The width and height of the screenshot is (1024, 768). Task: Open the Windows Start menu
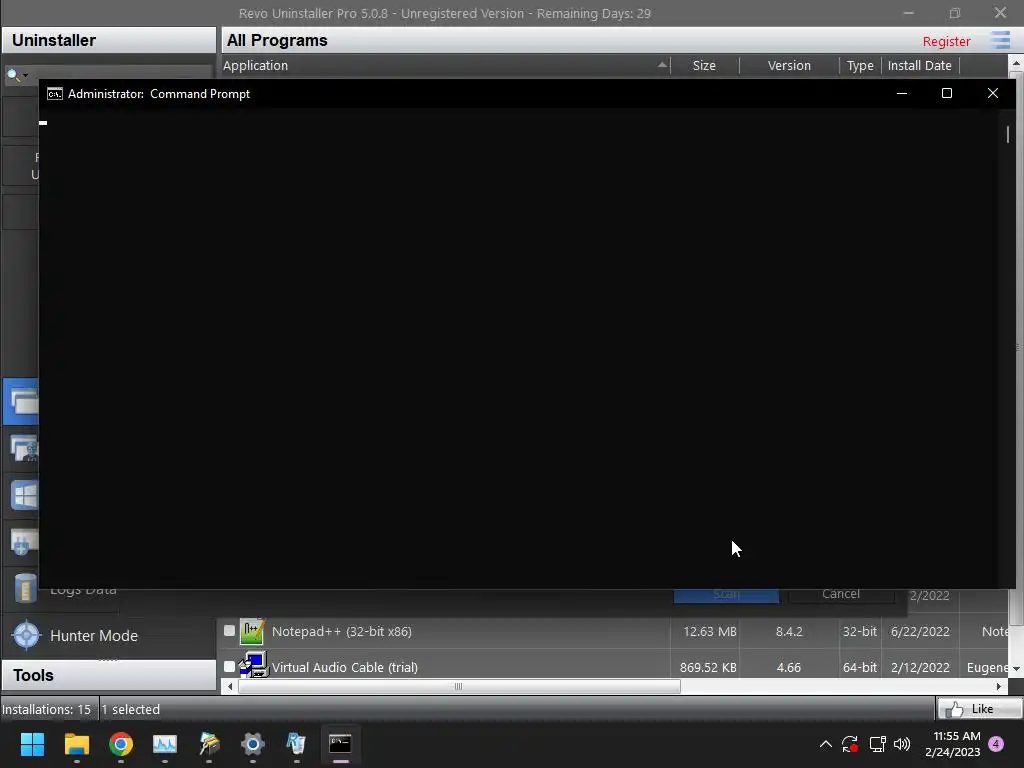(32, 744)
